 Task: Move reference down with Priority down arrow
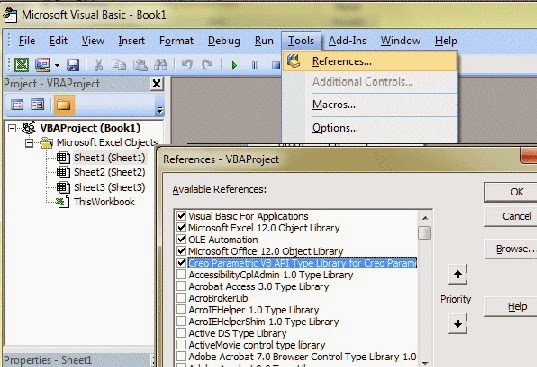458,324
